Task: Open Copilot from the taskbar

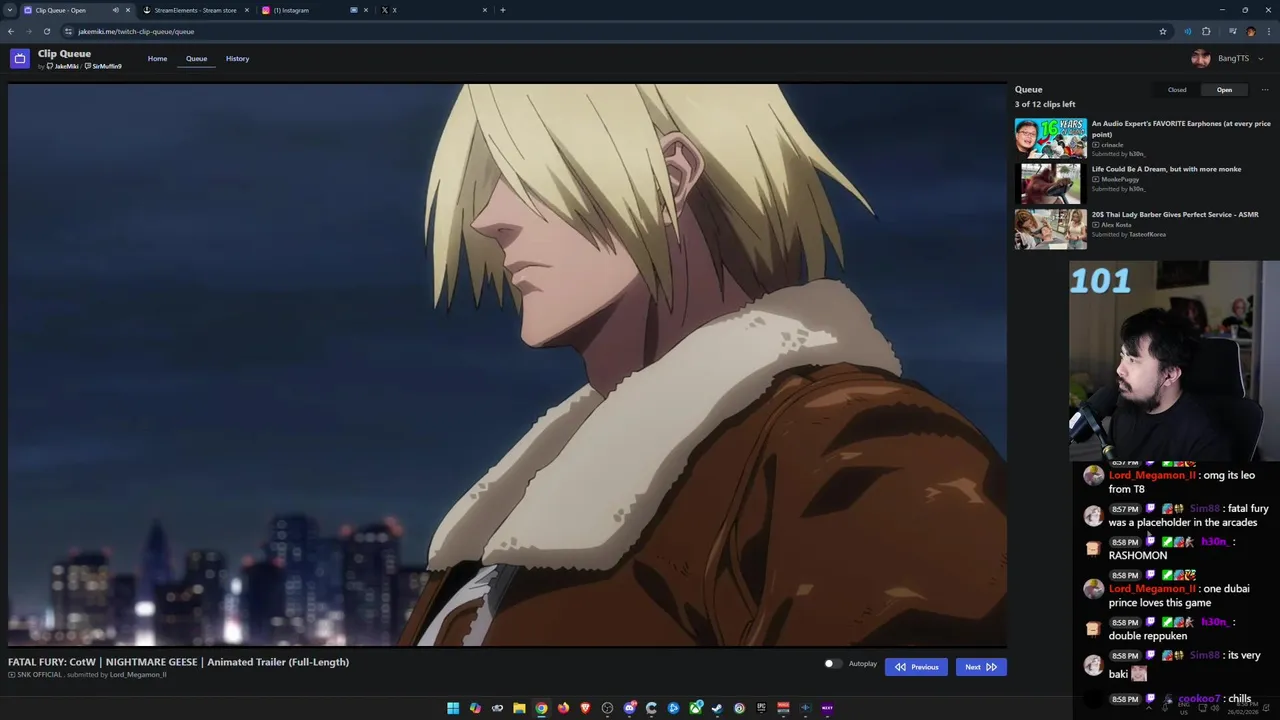Action: point(475,708)
